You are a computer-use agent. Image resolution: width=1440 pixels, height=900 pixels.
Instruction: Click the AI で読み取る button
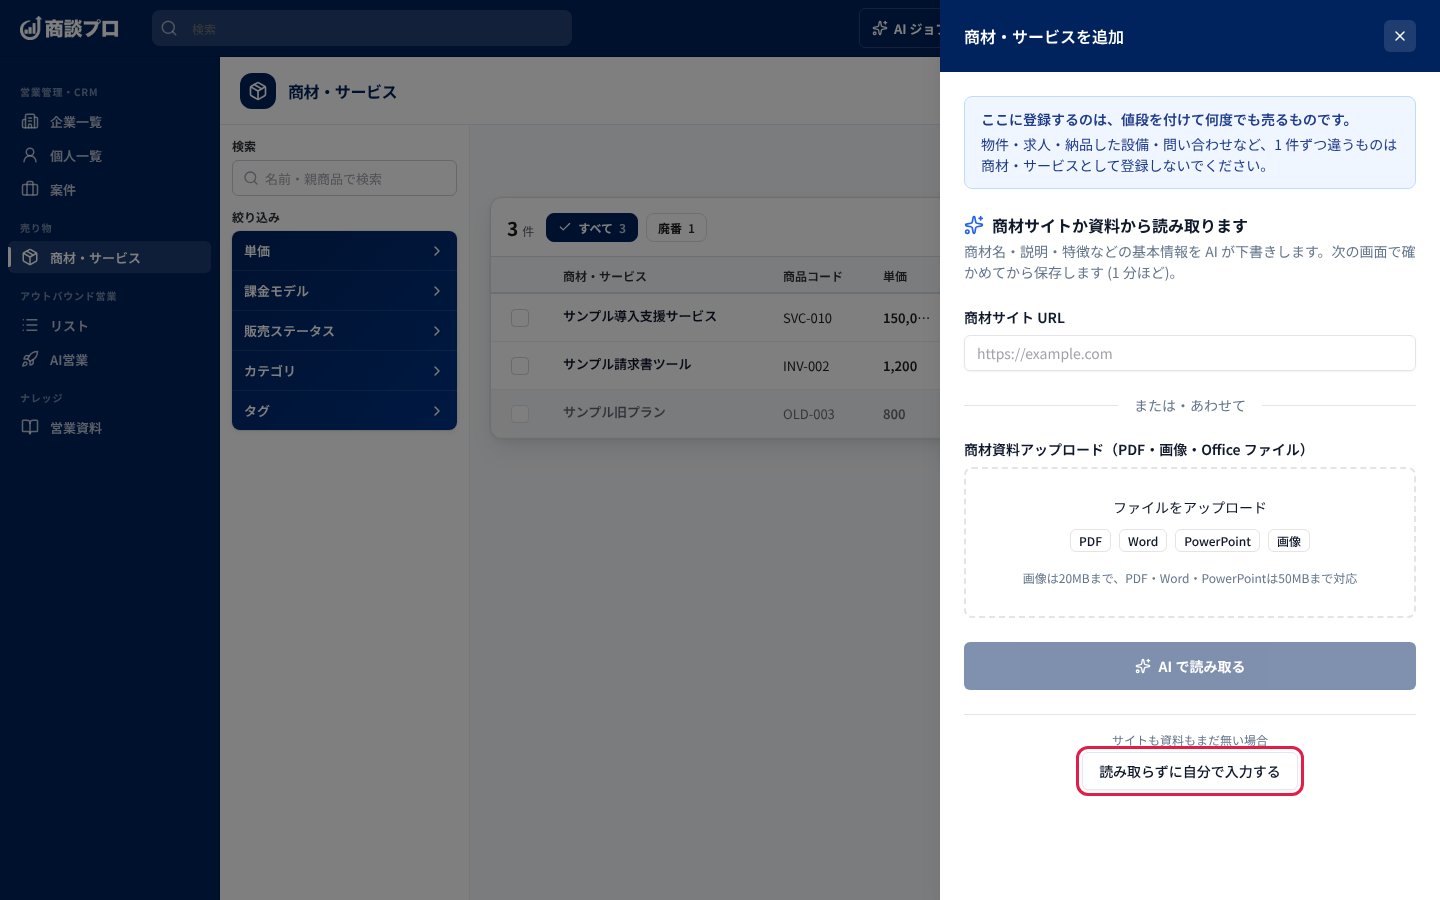point(1190,666)
